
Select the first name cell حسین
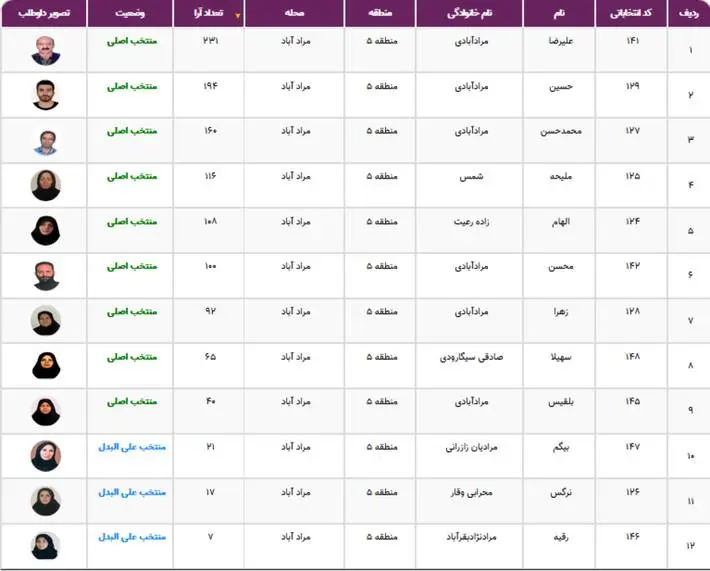click(x=561, y=86)
